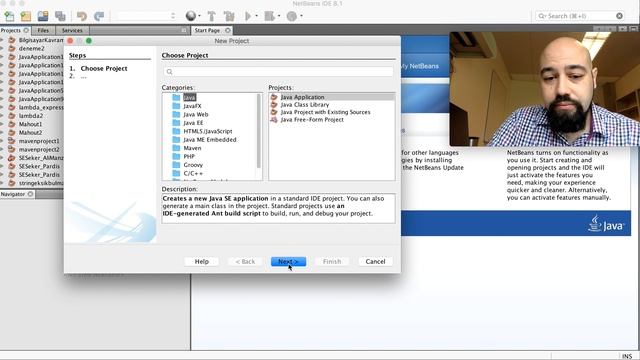Select the Projects tab
Viewport: 640px width, 360px height.
pos(11,30)
